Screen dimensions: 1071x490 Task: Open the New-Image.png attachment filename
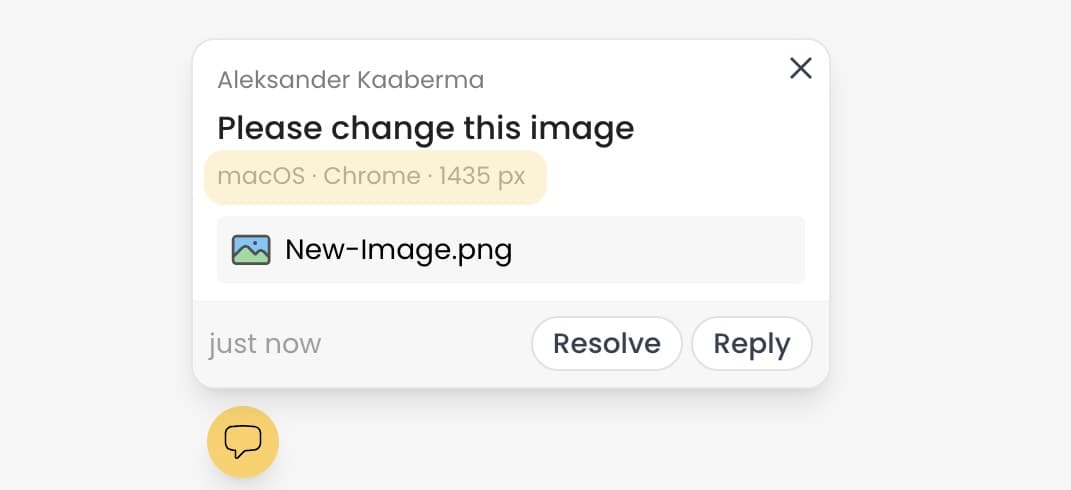(398, 249)
